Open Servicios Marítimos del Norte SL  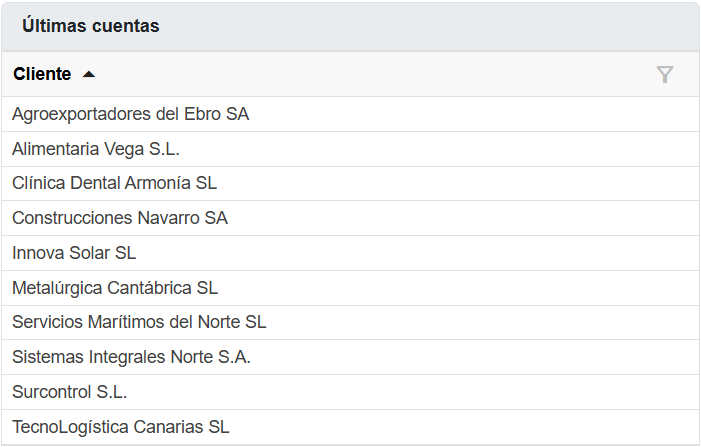(139, 322)
